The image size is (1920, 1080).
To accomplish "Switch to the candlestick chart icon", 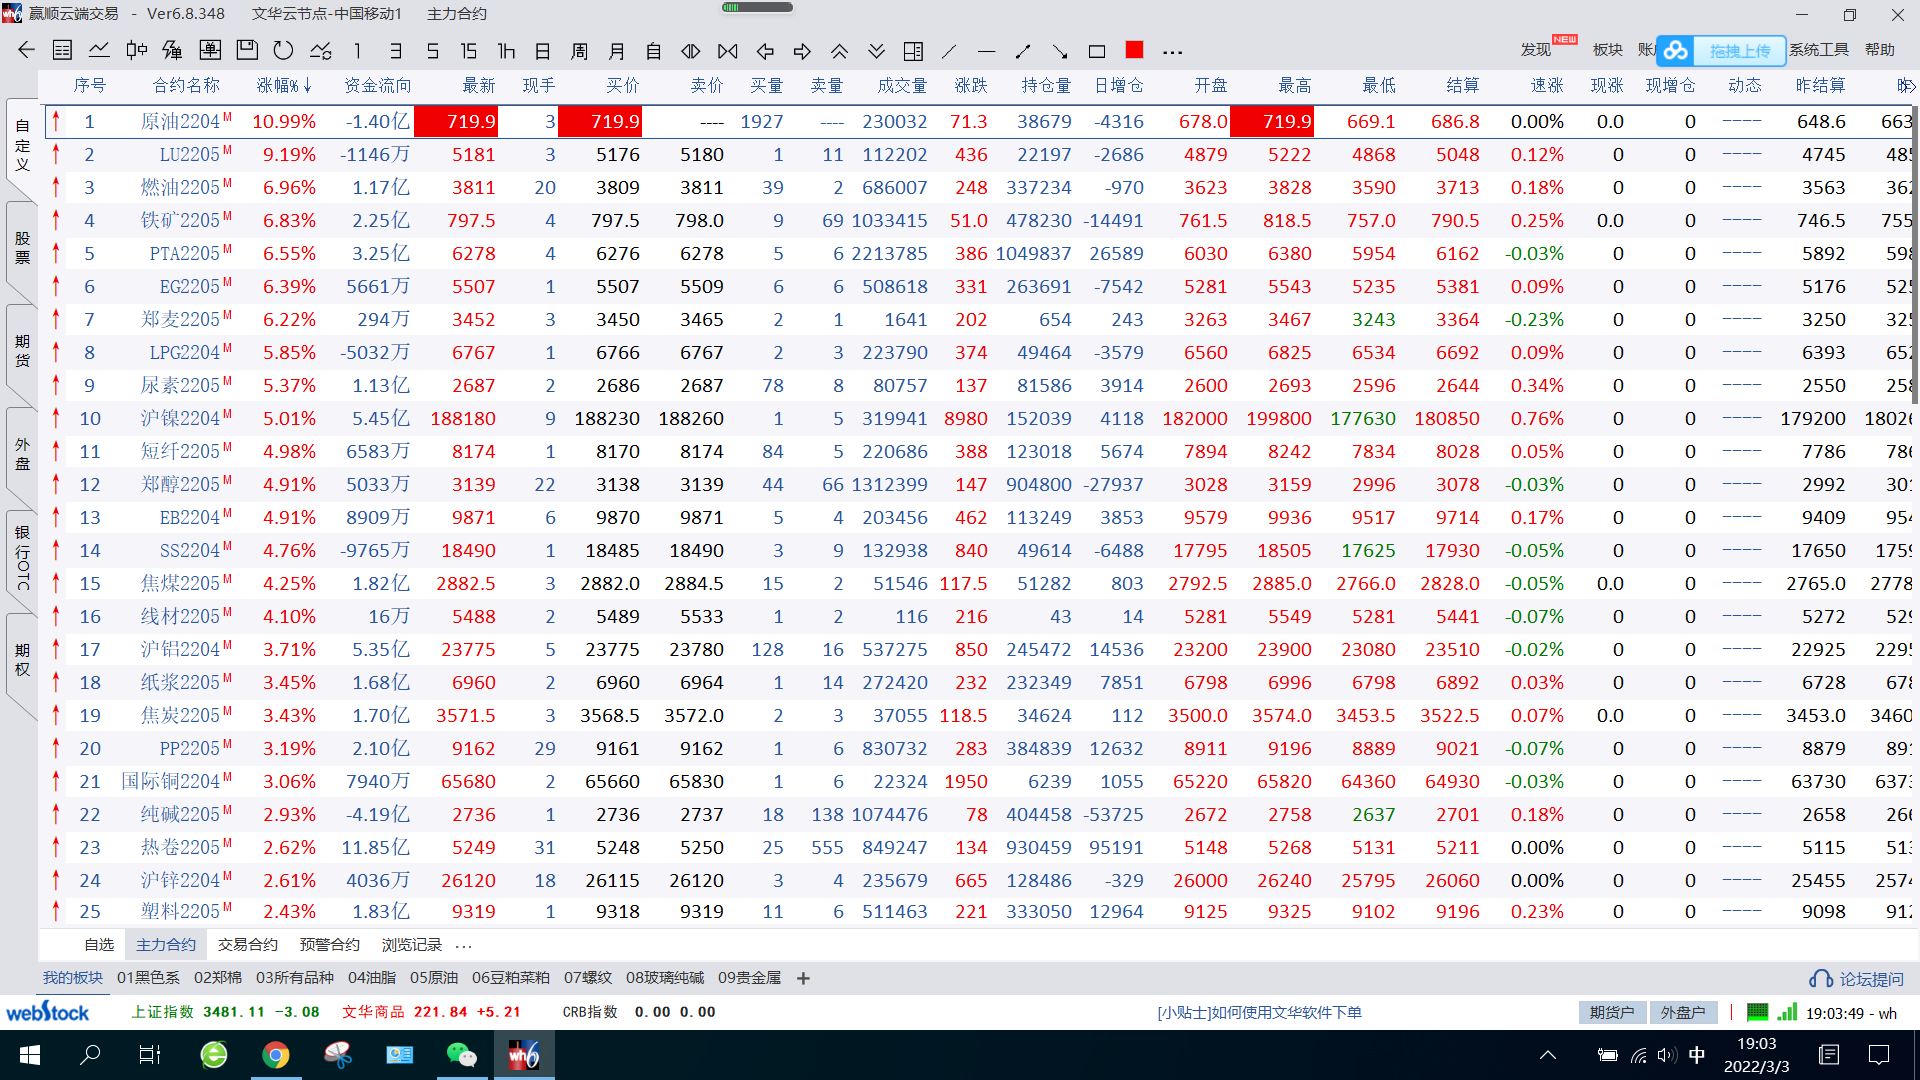I will click(137, 50).
